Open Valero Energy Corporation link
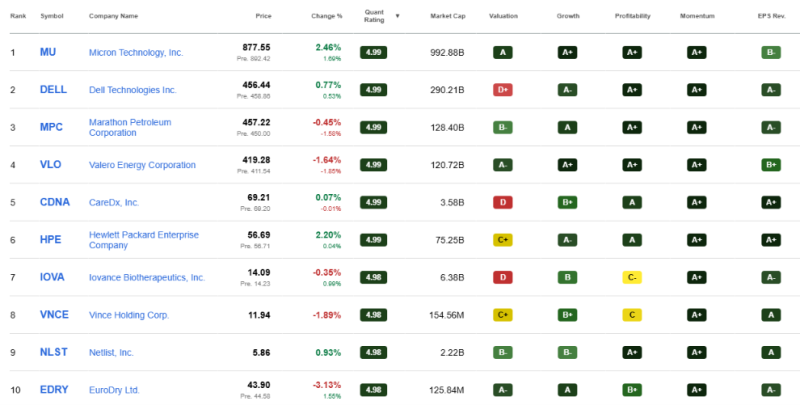800x405 pixels. tap(142, 165)
